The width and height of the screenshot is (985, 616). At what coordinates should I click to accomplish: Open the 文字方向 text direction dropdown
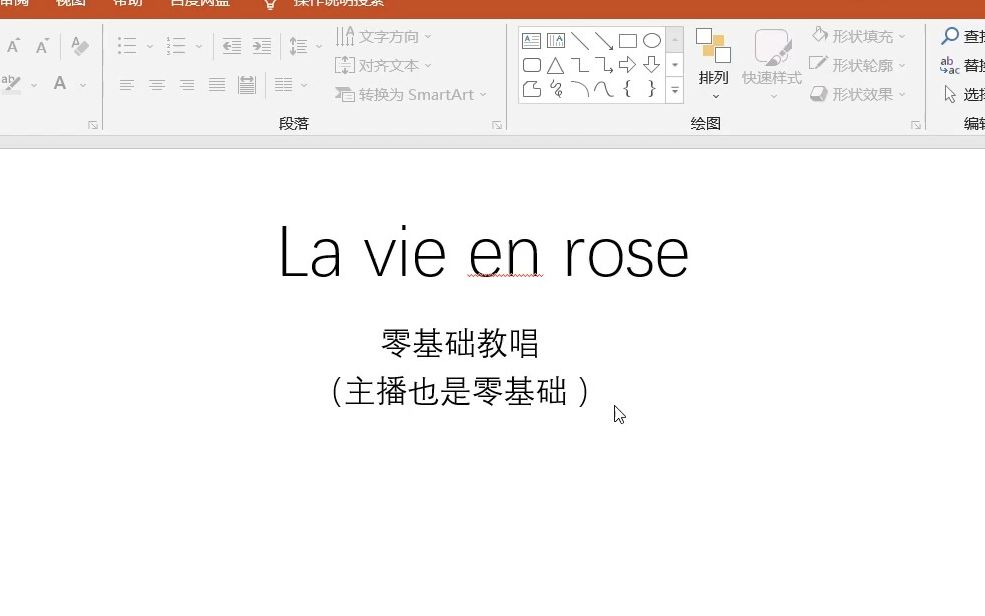coord(383,37)
